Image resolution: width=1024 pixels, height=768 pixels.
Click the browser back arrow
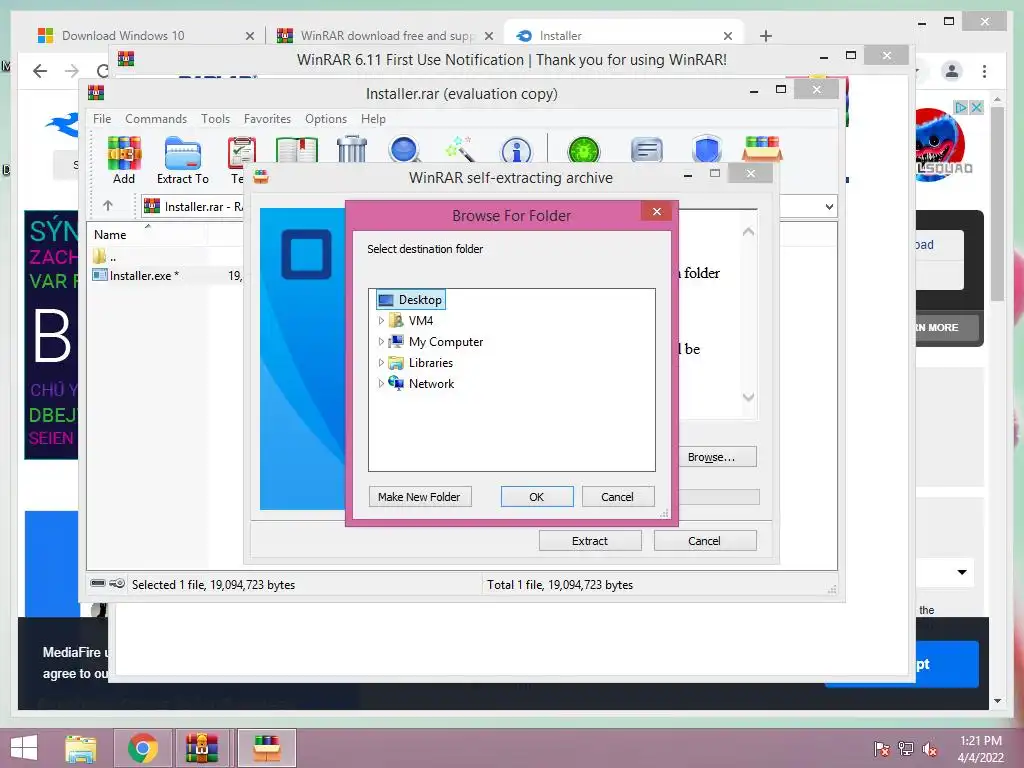coord(40,71)
